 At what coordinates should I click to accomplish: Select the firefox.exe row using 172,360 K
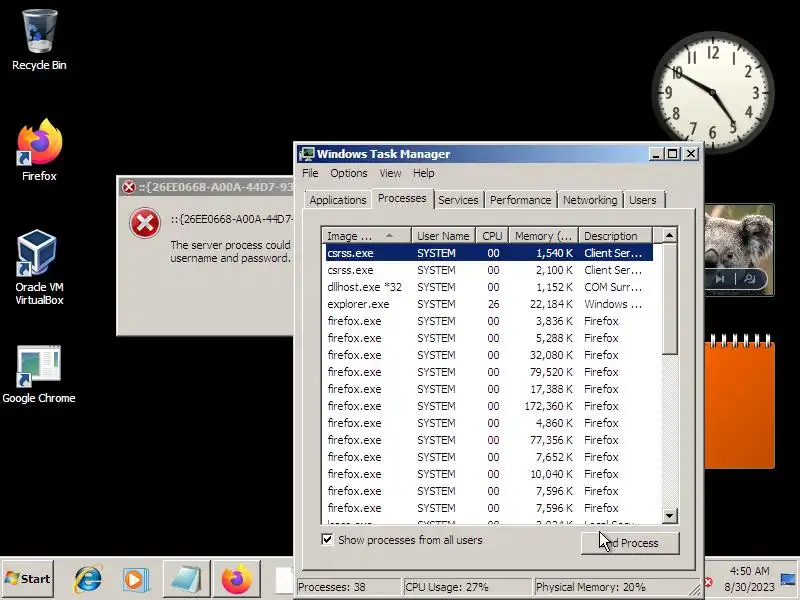coord(489,406)
